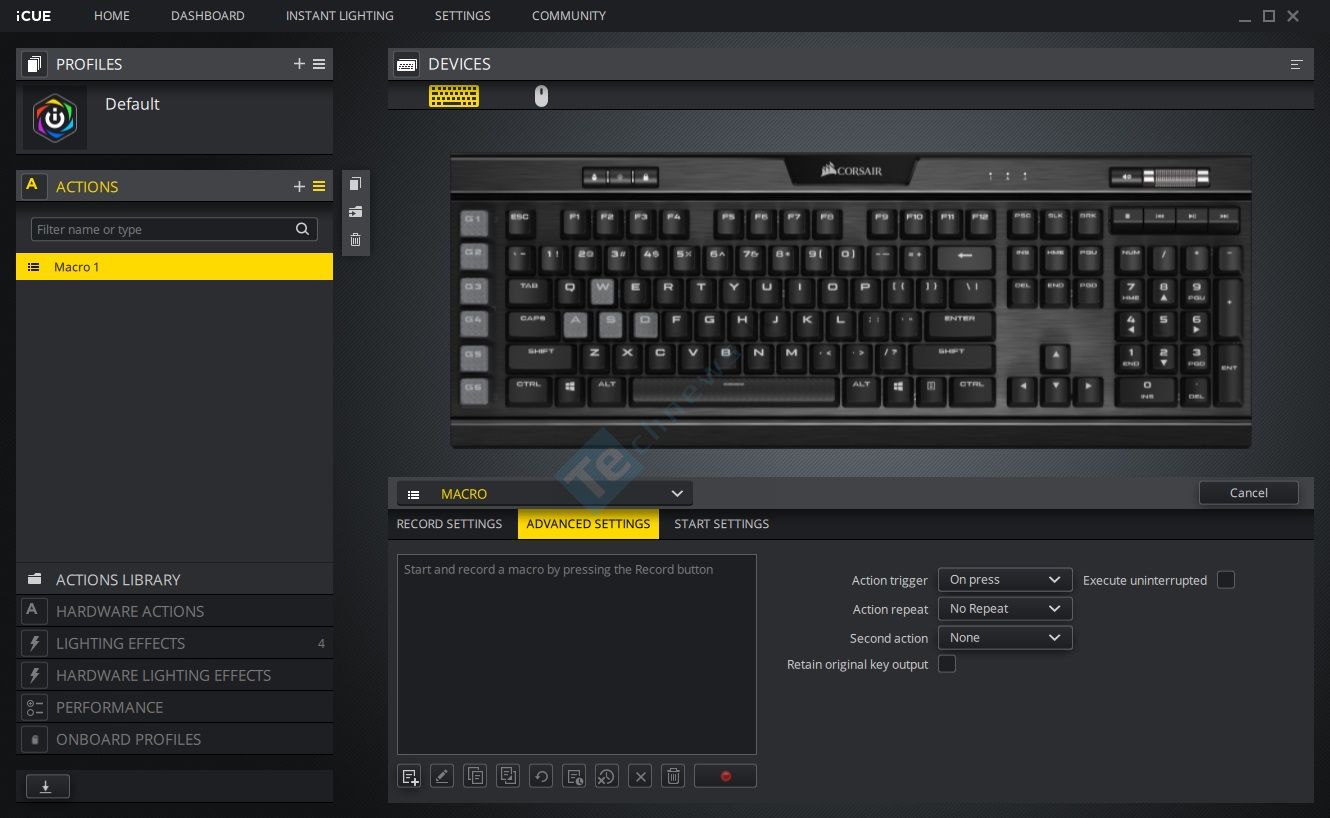
Task: Click the undo arrow icon in macro toolbar
Action: (x=541, y=776)
